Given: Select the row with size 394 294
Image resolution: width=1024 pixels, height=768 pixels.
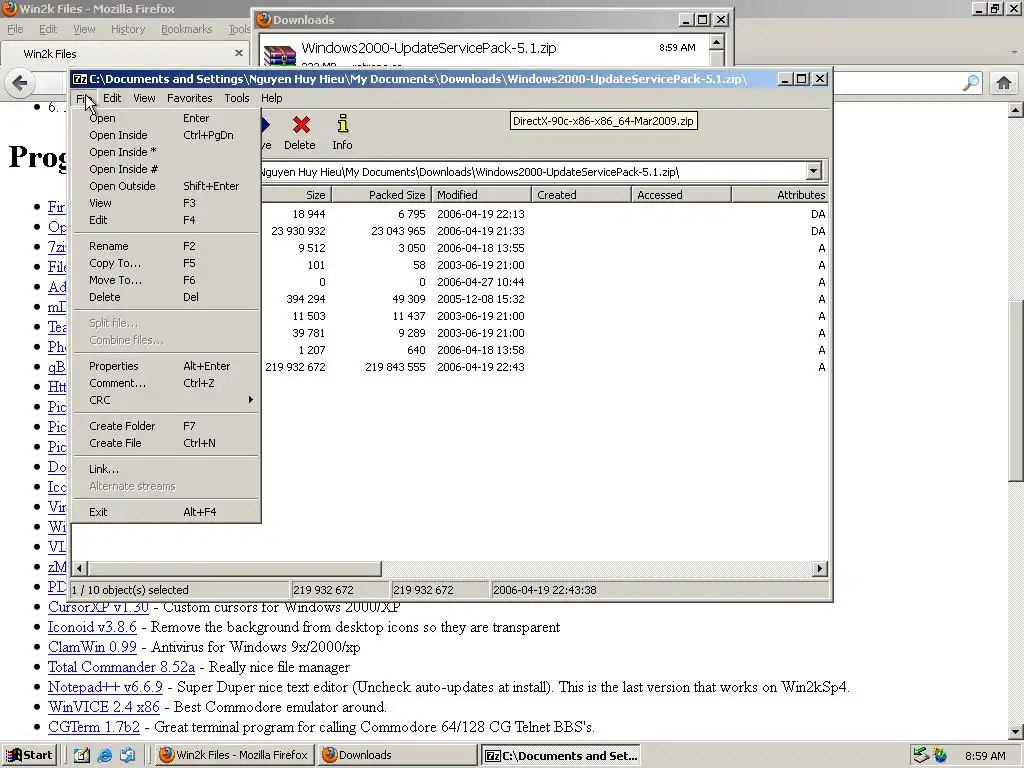Looking at the screenshot, I should (x=545, y=299).
